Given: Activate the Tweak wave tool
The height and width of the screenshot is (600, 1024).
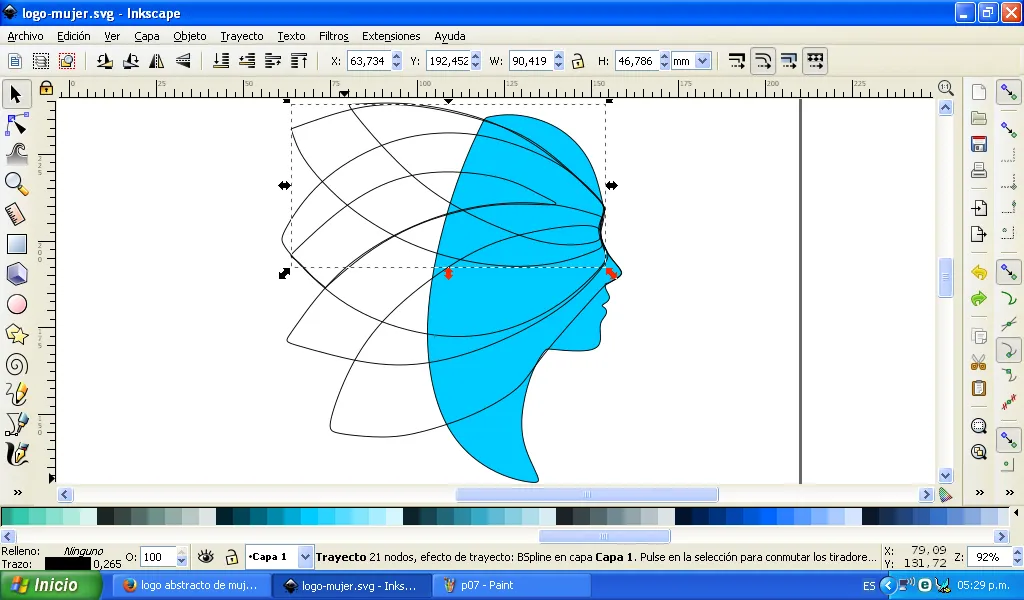Looking at the screenshot, I should (16, 154).
